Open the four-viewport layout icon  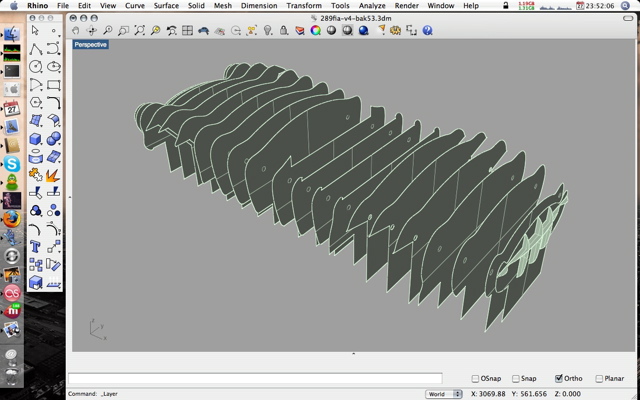click(x=188, y=31)
